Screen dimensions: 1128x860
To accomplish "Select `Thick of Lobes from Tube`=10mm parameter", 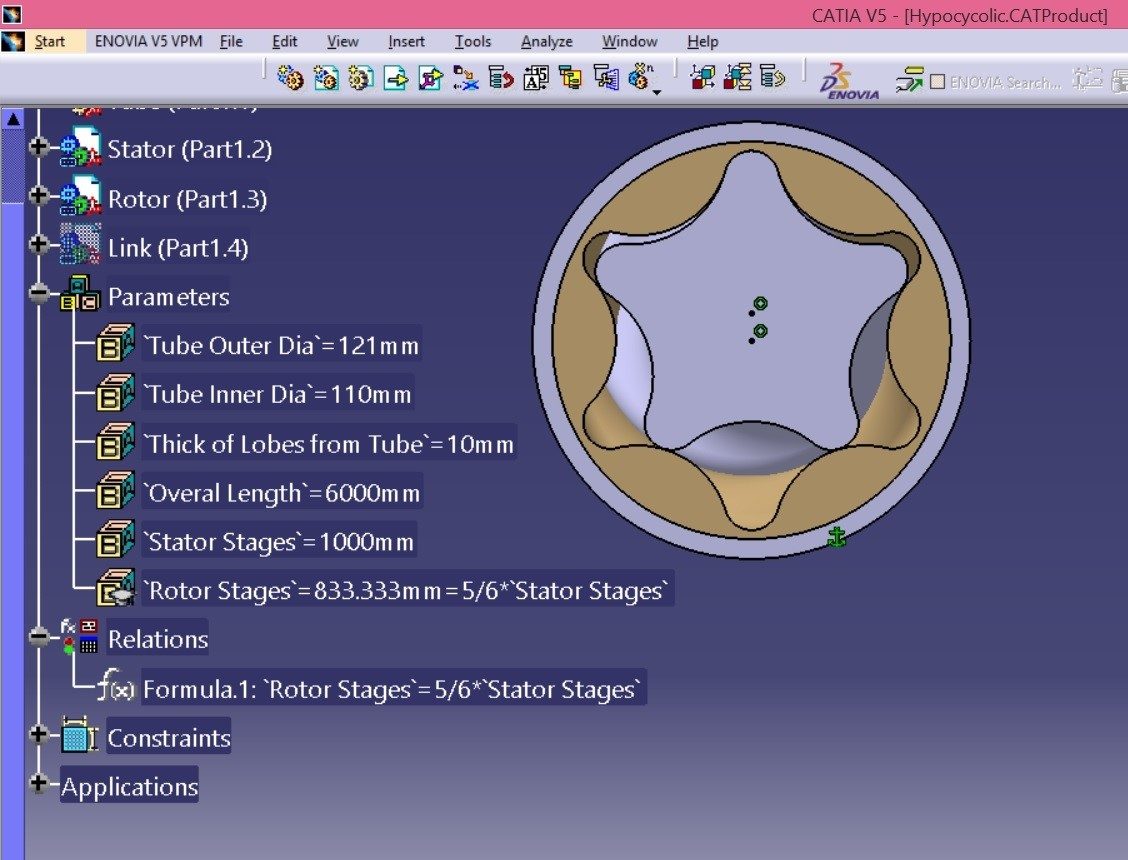I will pos(329,445).
